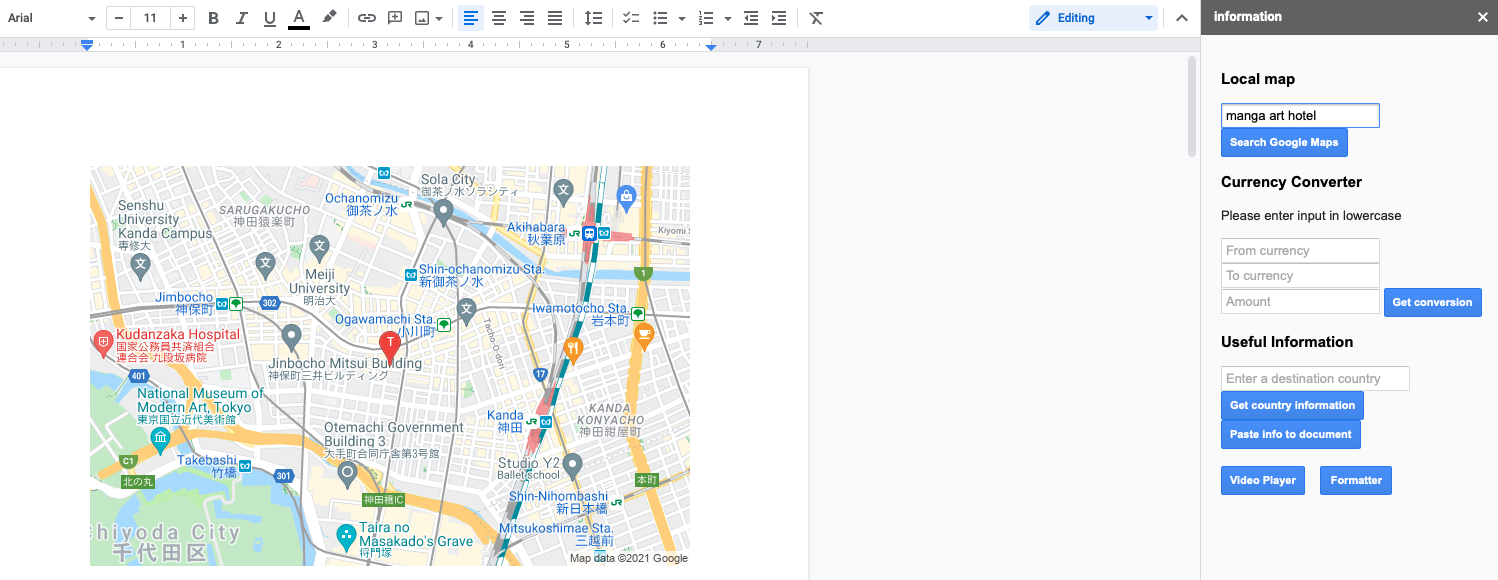Click the Studio Y2 Ballet School marker
1498x580 pixels.
(572, 465)
